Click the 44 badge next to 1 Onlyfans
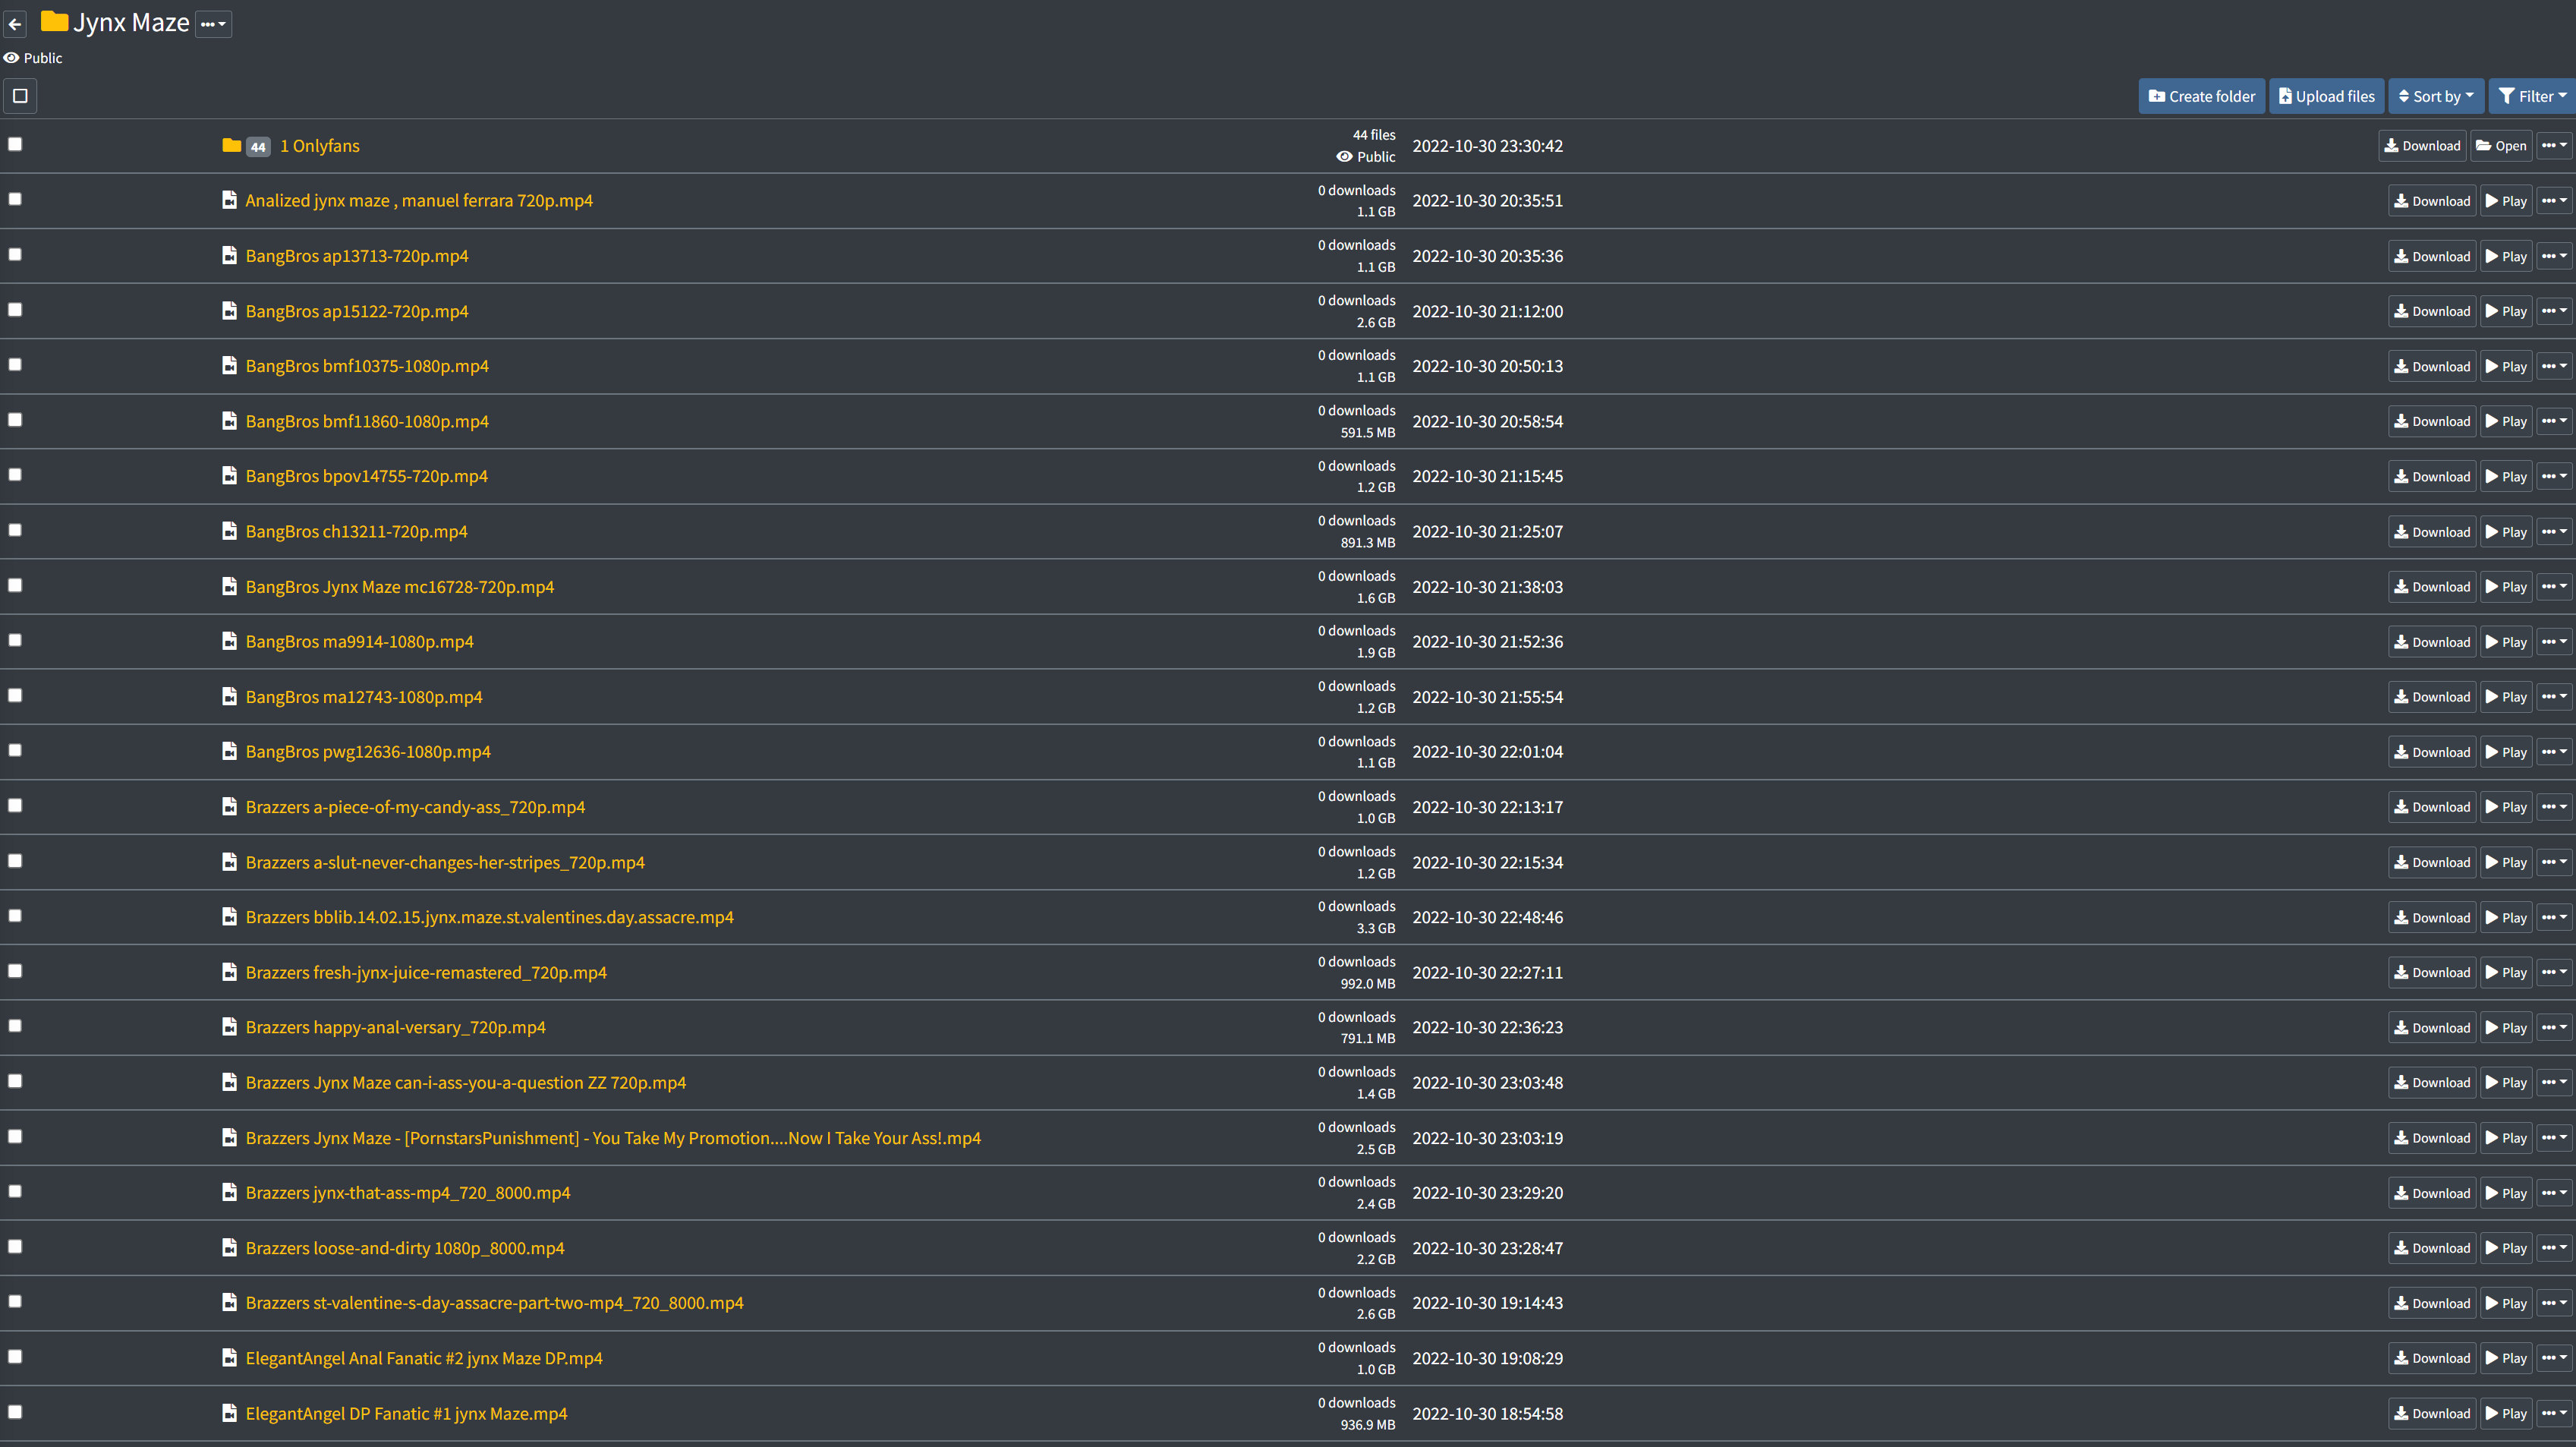The image size is (2576, 1447). (x=258, y=147)
